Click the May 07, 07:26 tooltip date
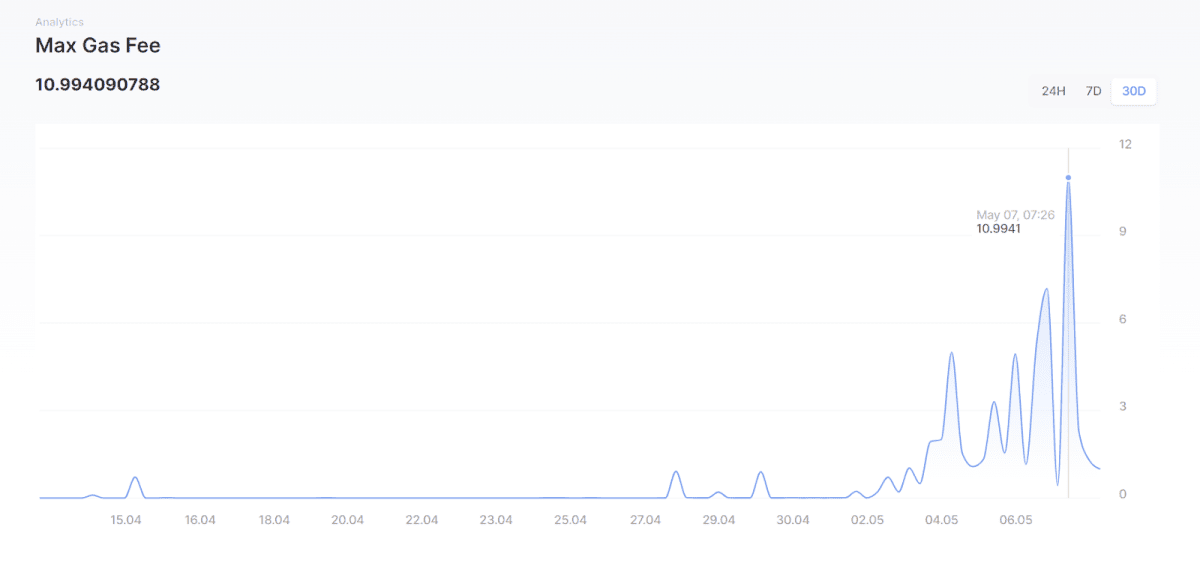The image size is (1200, 563). pyautogui.click(x=1015, y=215)
